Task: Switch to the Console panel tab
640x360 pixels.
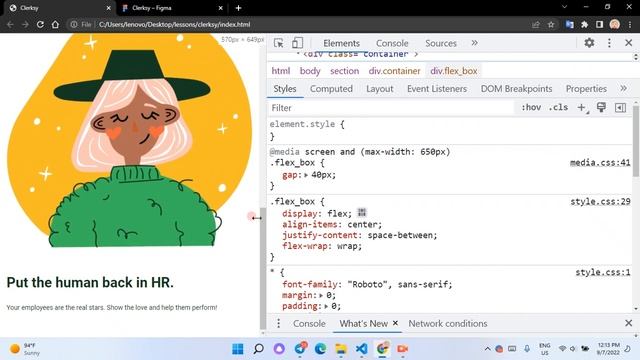Action: (392, 43)
